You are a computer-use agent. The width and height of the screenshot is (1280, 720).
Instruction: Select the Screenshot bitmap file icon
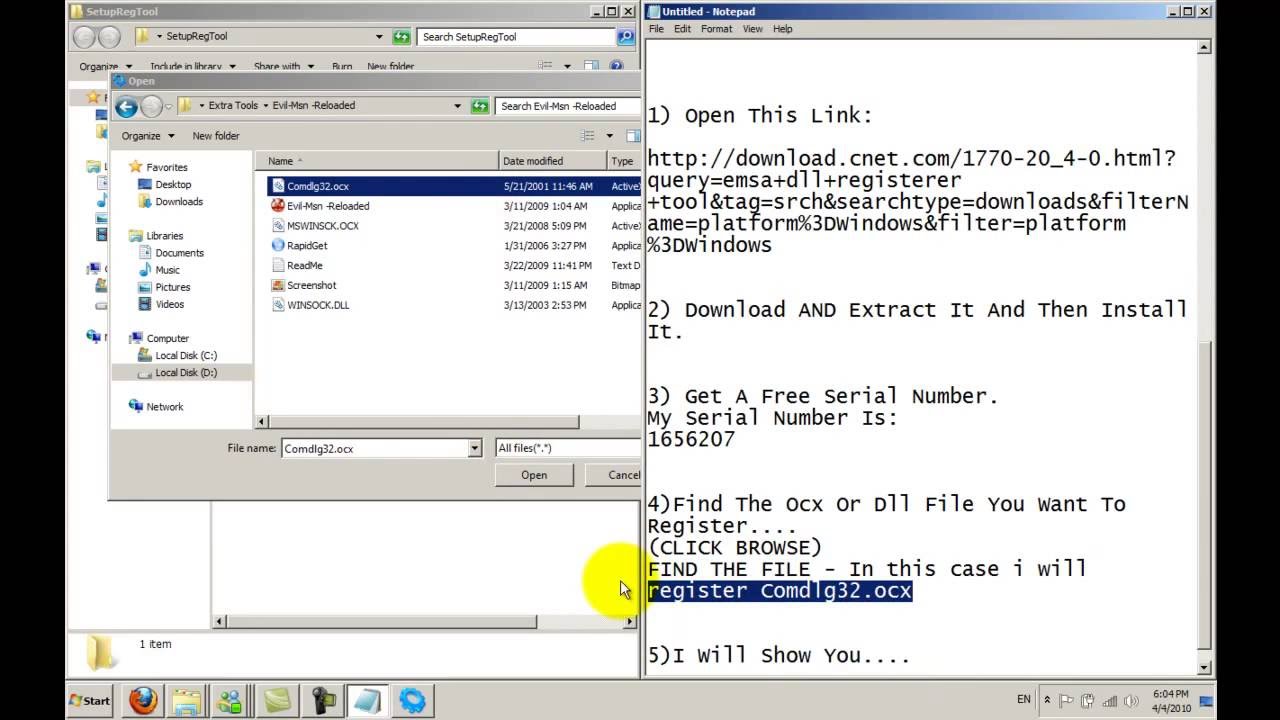click(x=279, y=285)
